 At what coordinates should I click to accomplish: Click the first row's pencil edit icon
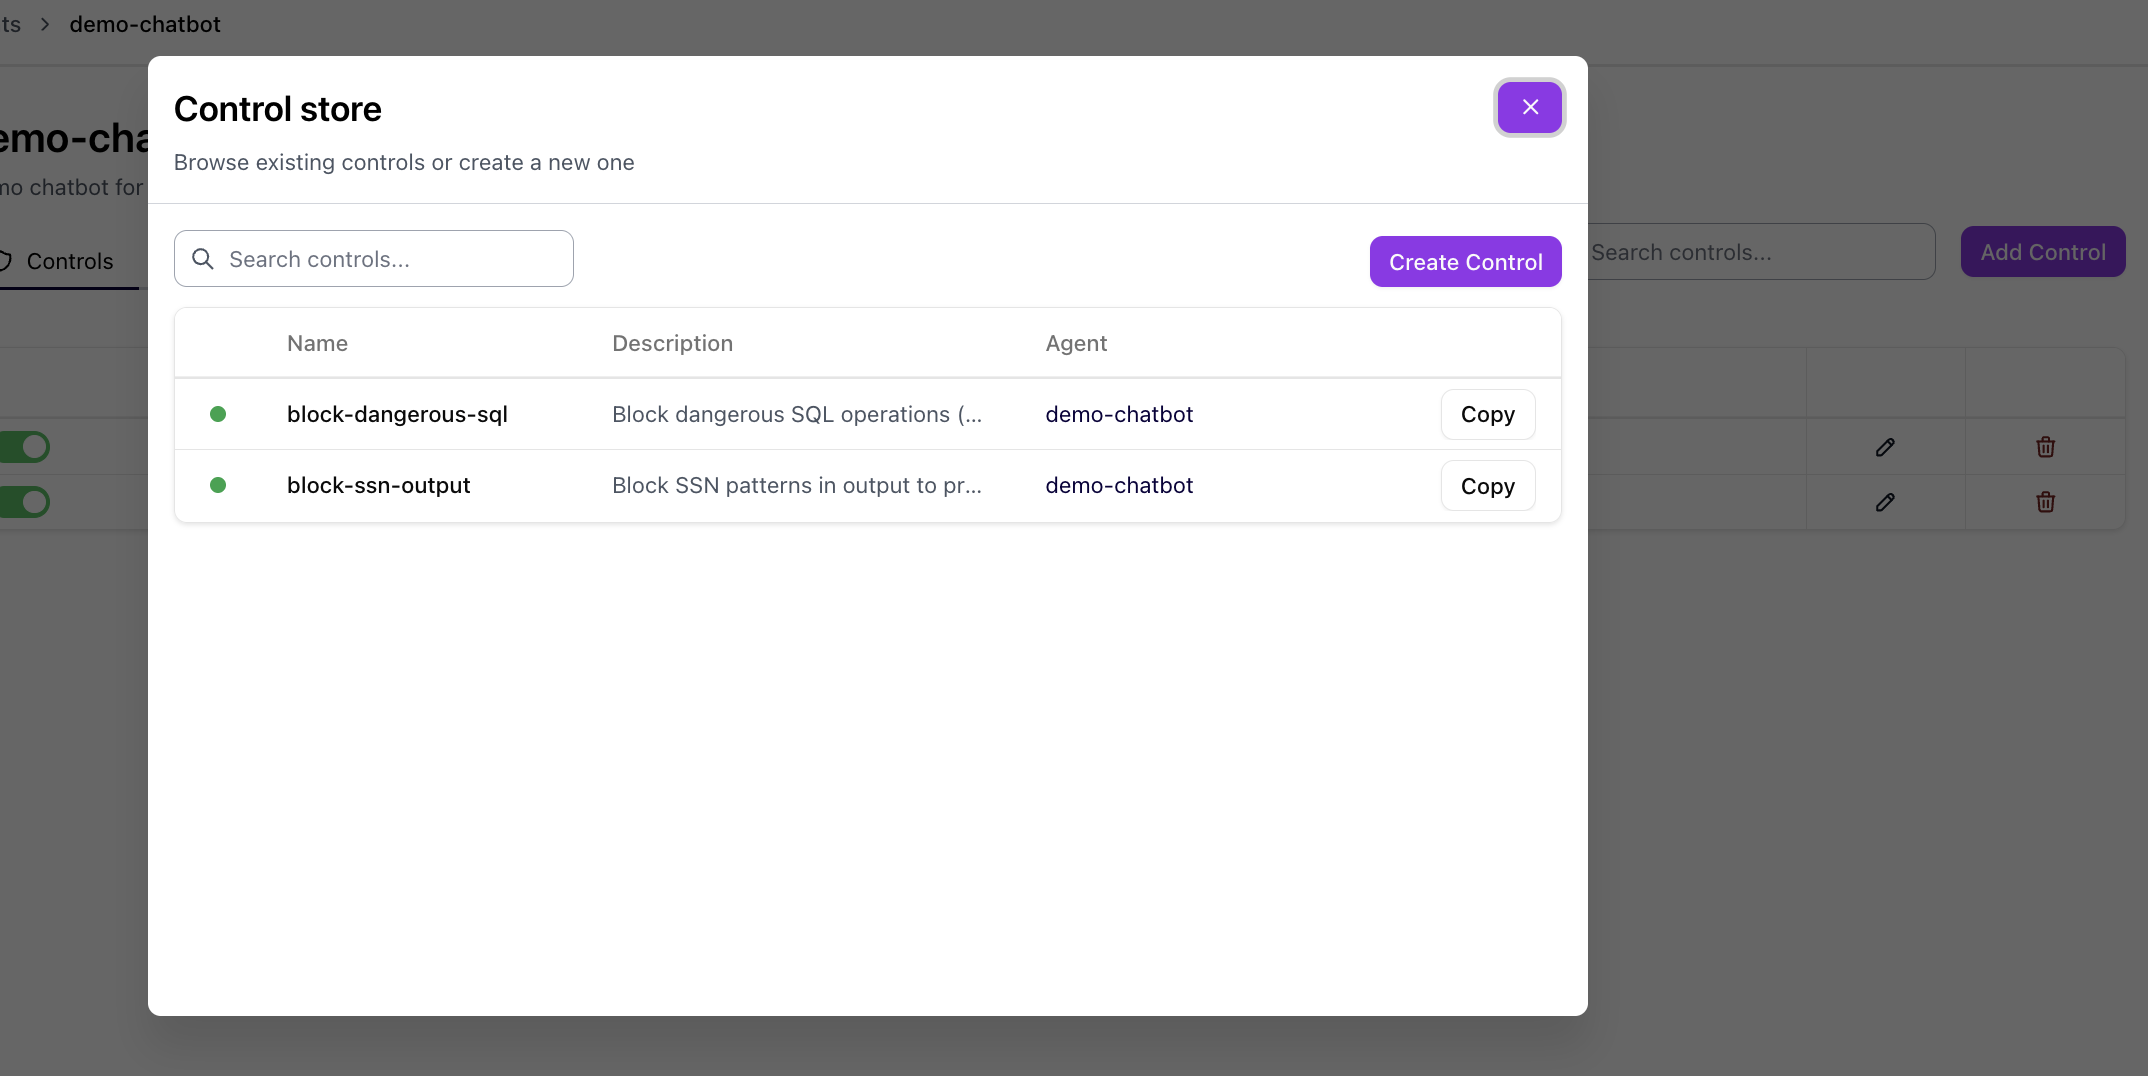[1885, 447]
